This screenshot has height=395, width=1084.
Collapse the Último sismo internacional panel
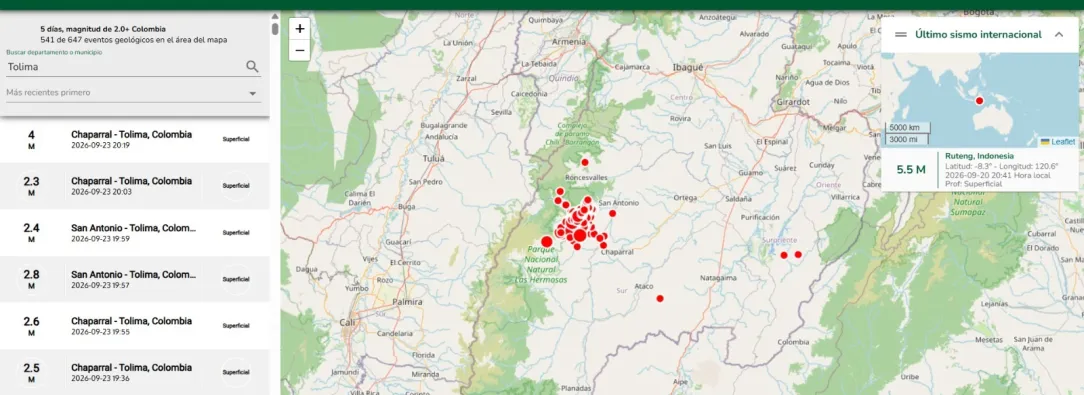(1058, 35)
